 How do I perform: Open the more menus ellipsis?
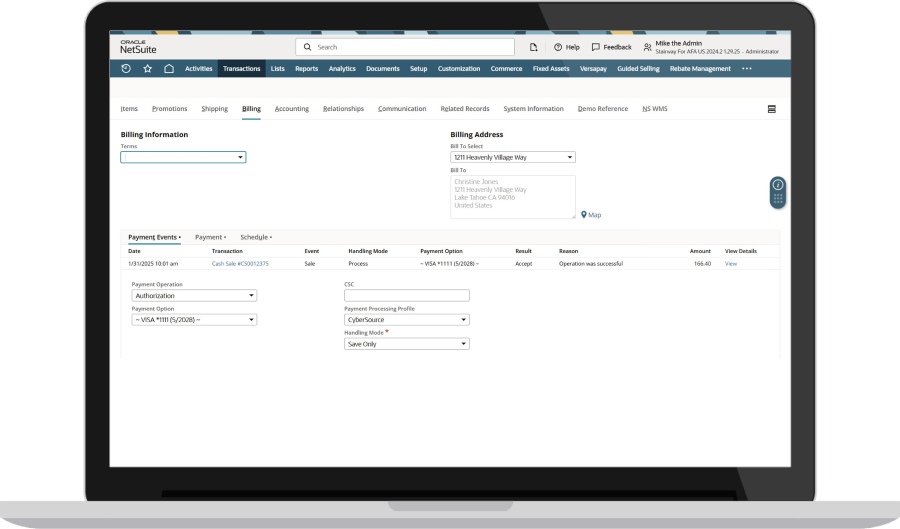click(746, 69)
